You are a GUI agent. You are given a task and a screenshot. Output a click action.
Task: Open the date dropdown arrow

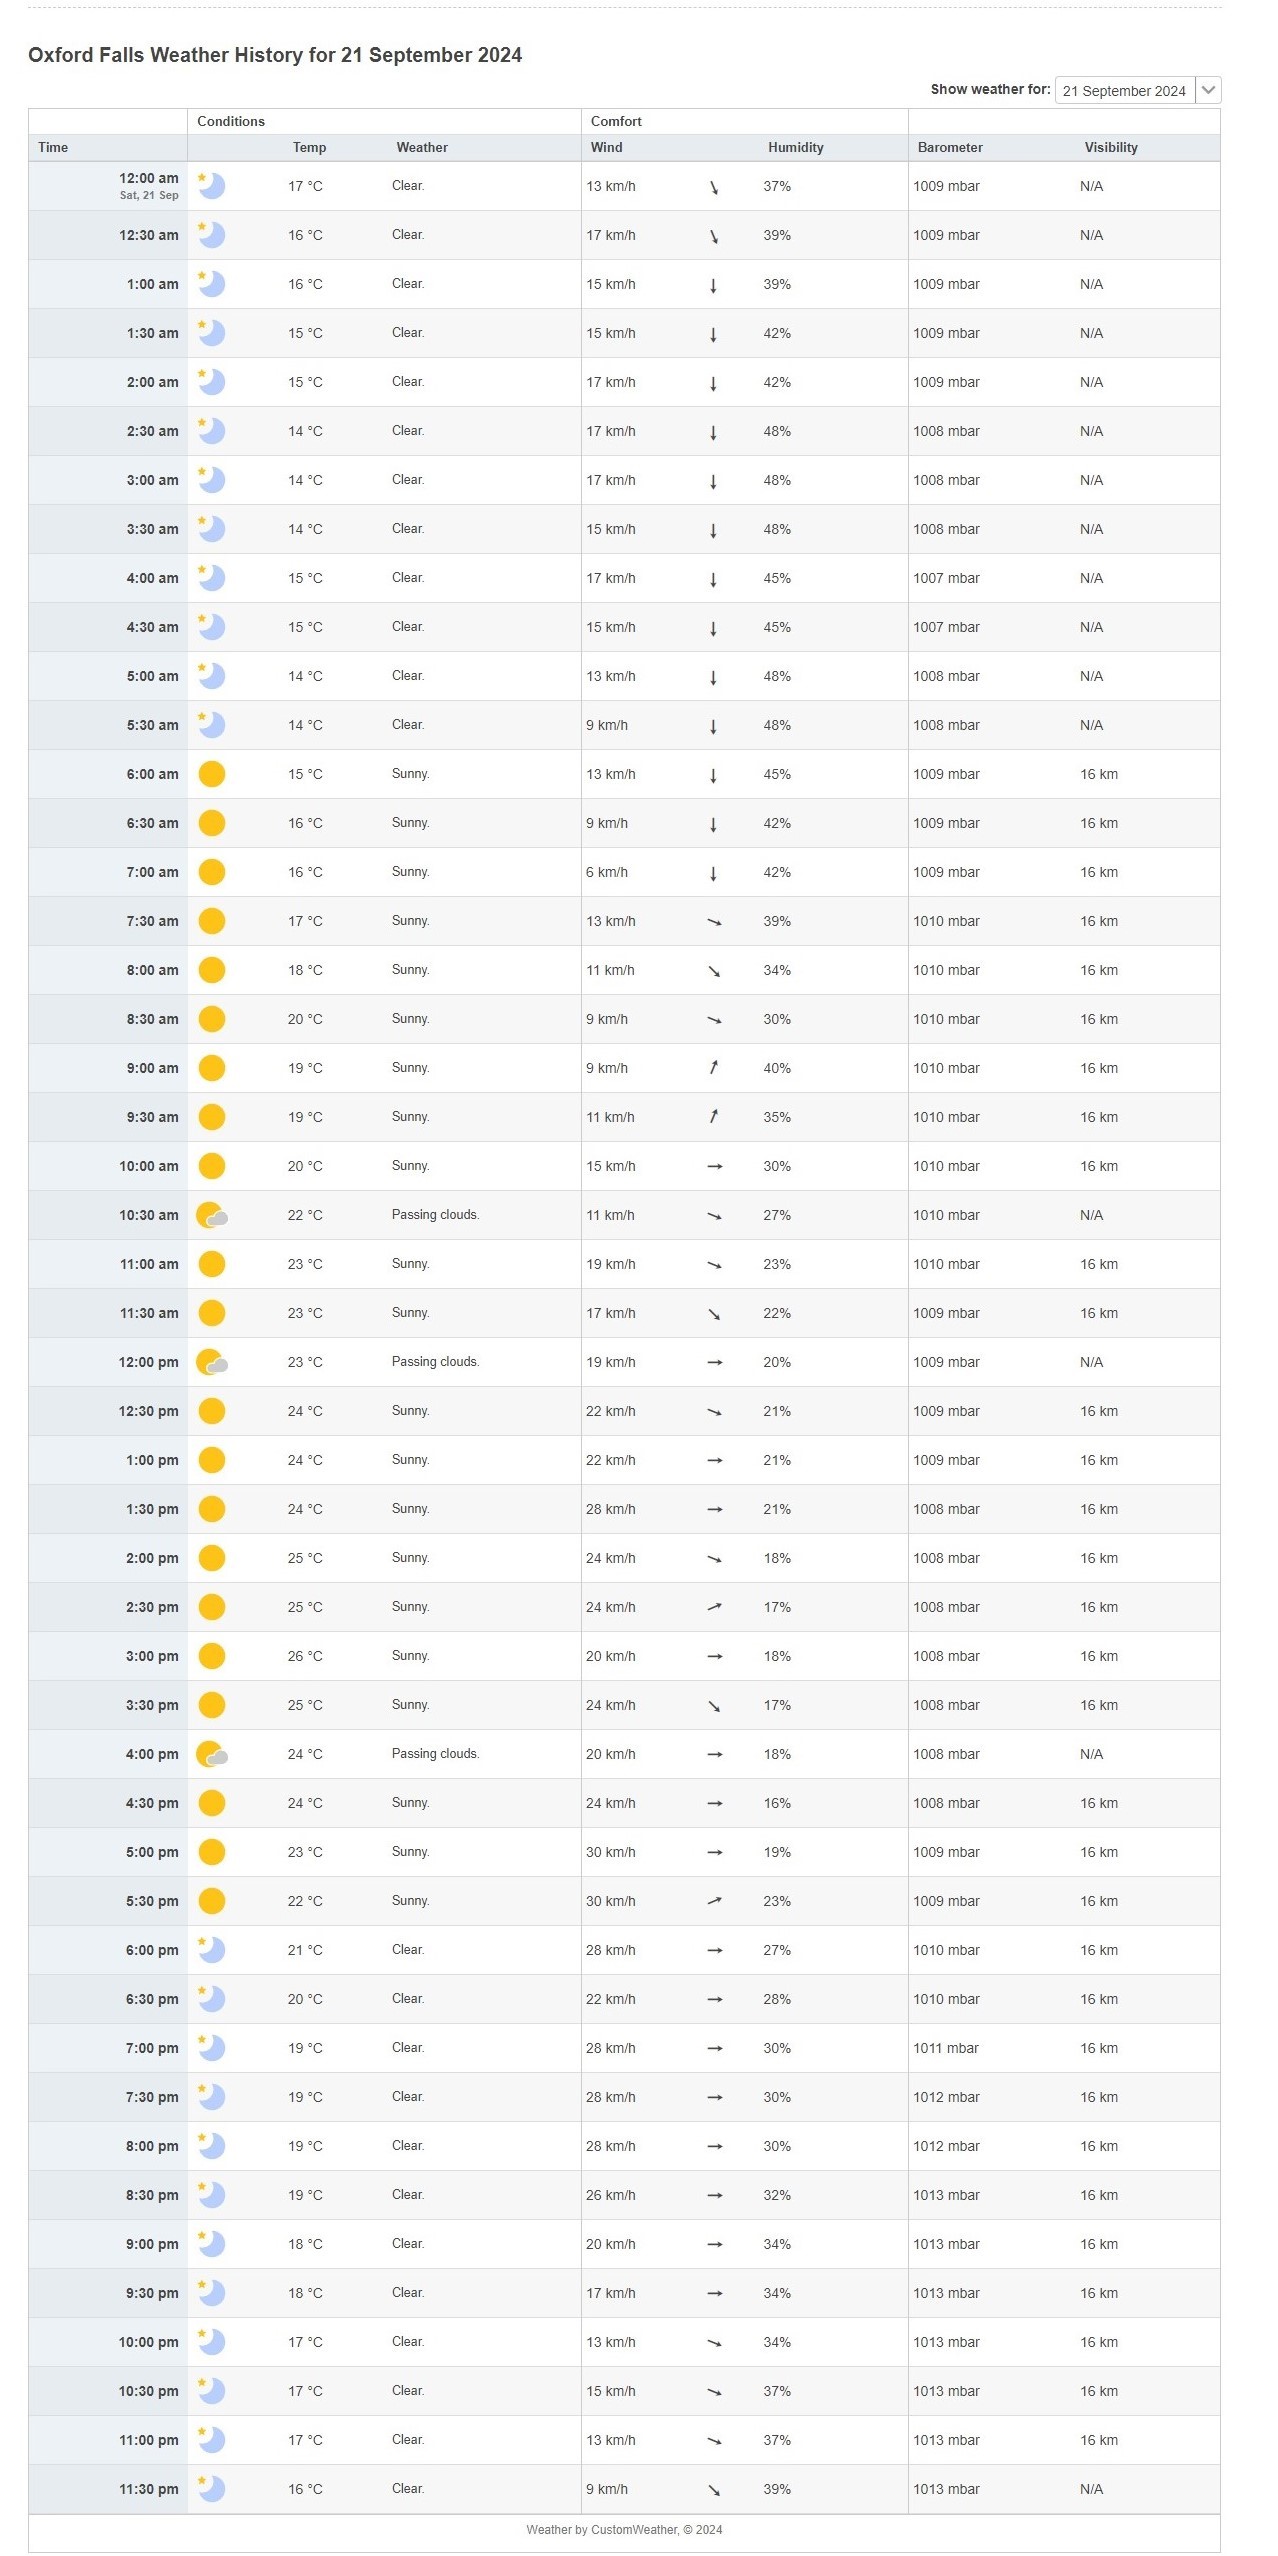(1208, 90)
